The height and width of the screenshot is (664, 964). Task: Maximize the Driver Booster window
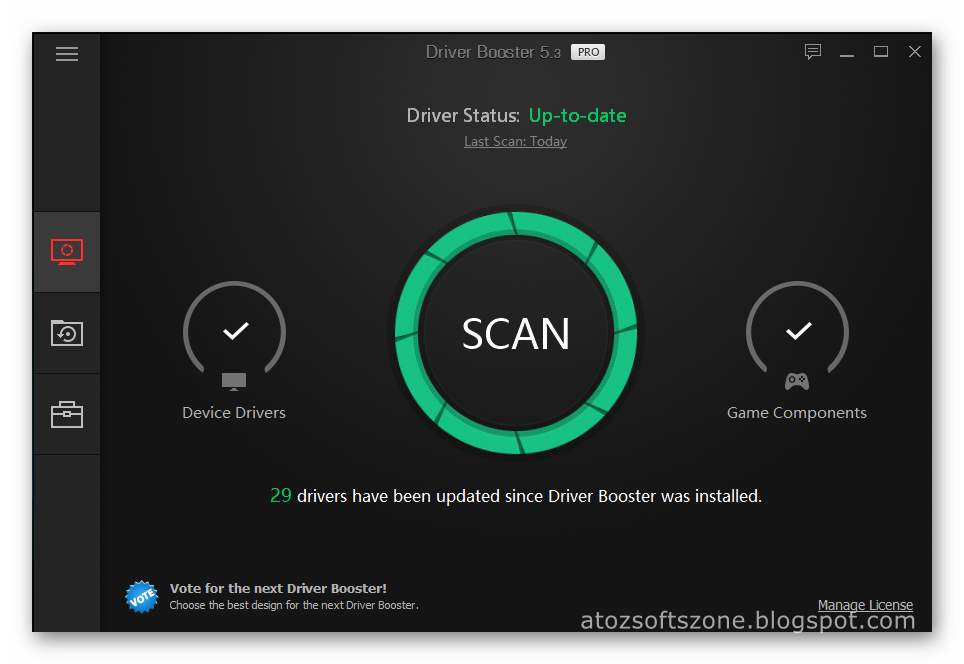click(x=881, y=52)
